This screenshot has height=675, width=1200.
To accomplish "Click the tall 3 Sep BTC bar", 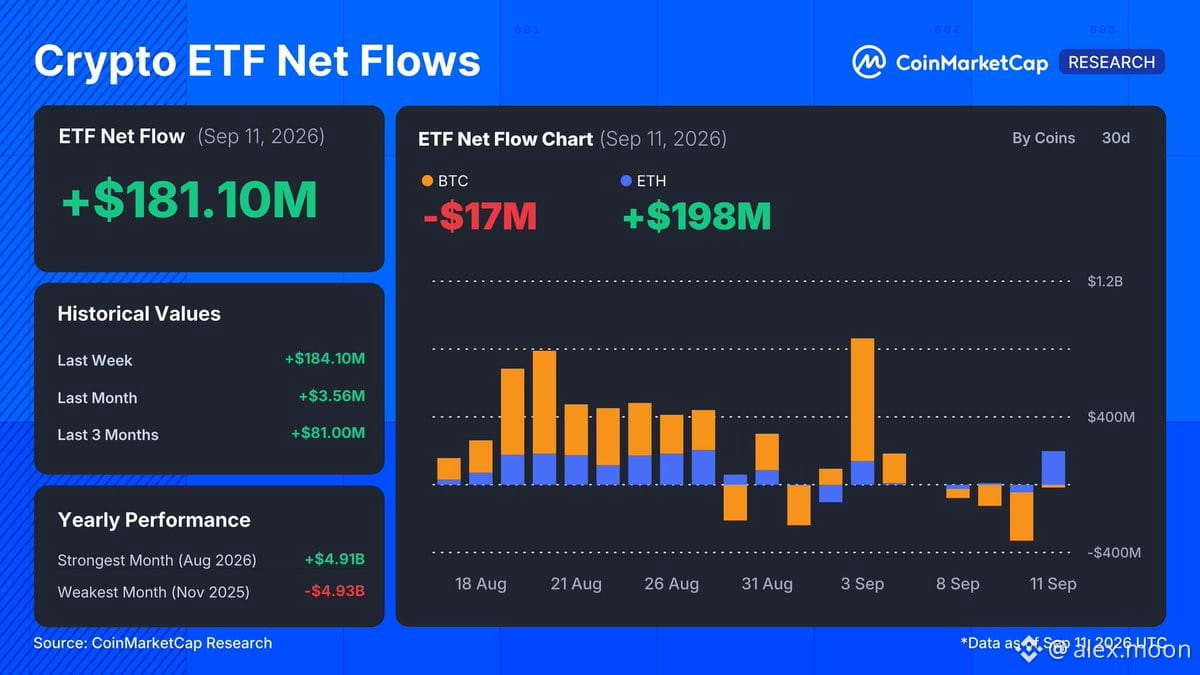I will point(862,399).
